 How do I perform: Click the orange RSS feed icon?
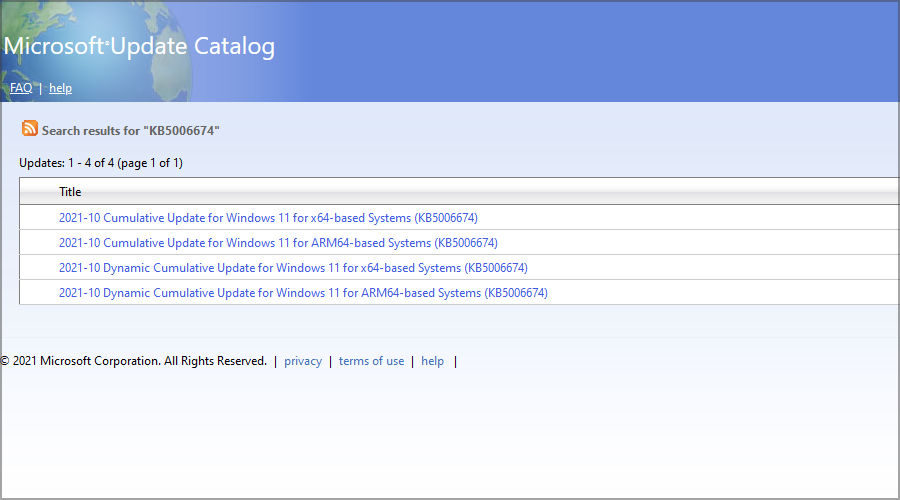(x=30, y=128)
